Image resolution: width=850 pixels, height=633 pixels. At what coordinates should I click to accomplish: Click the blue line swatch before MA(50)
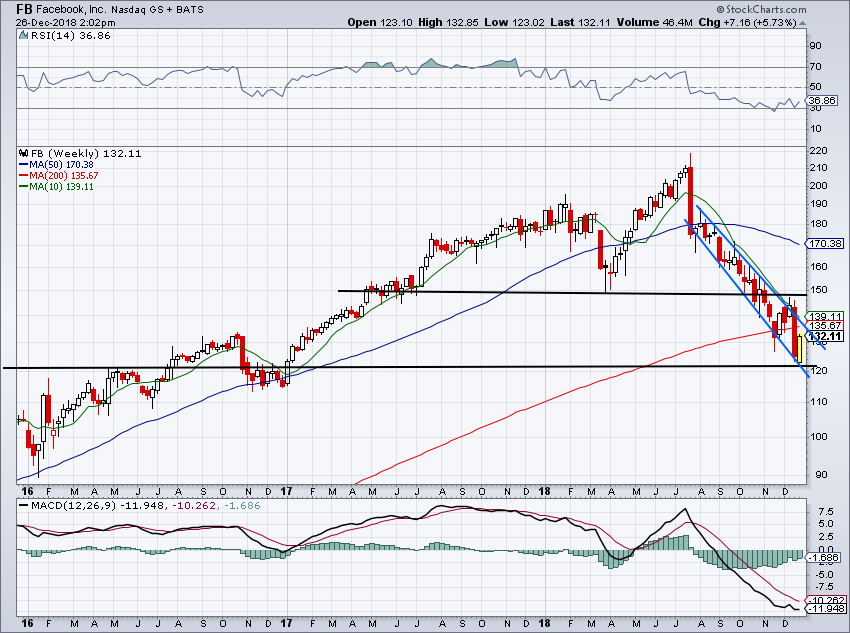point(23,165)
